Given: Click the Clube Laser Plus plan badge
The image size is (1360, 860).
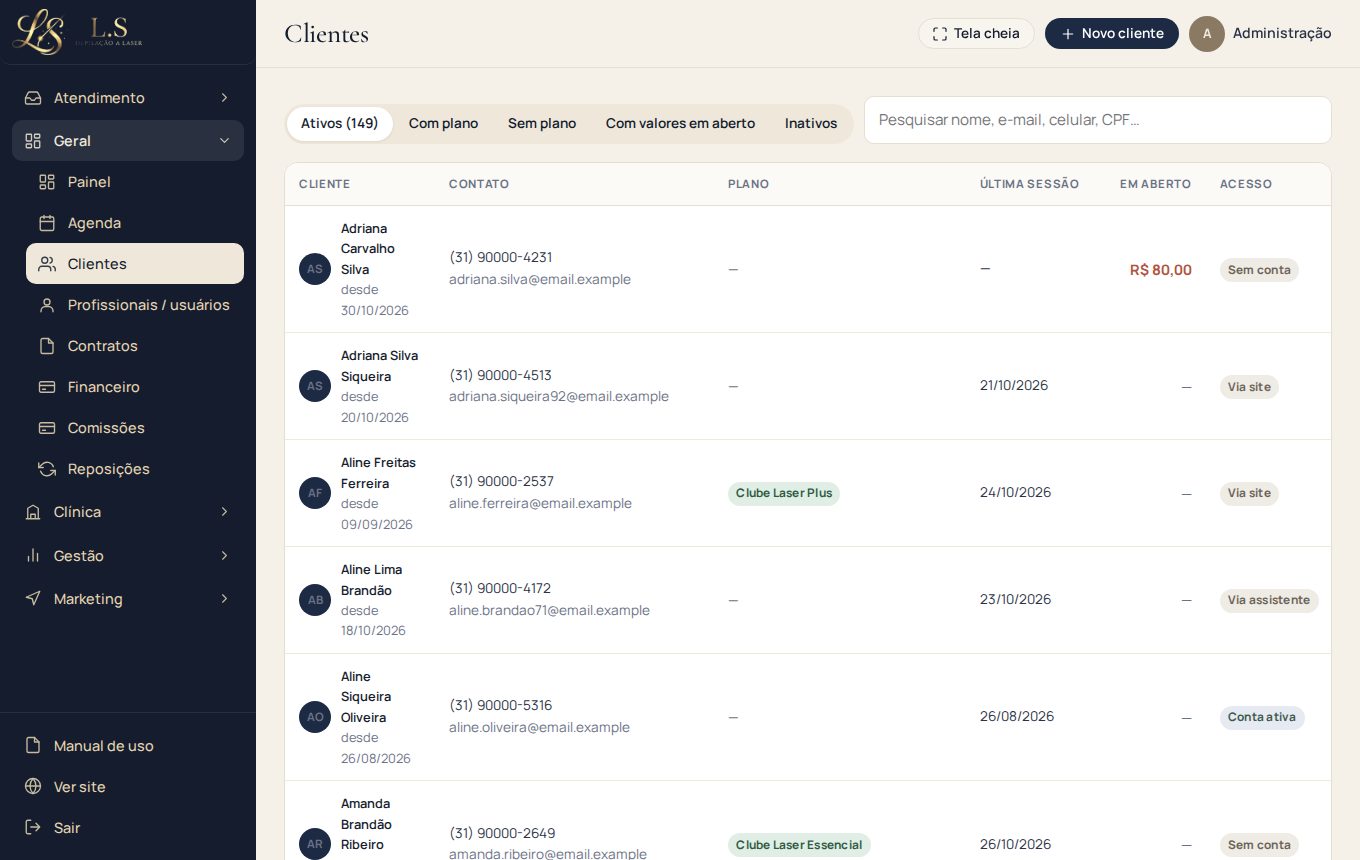Looking at the screenshot, I should point(784,493).
